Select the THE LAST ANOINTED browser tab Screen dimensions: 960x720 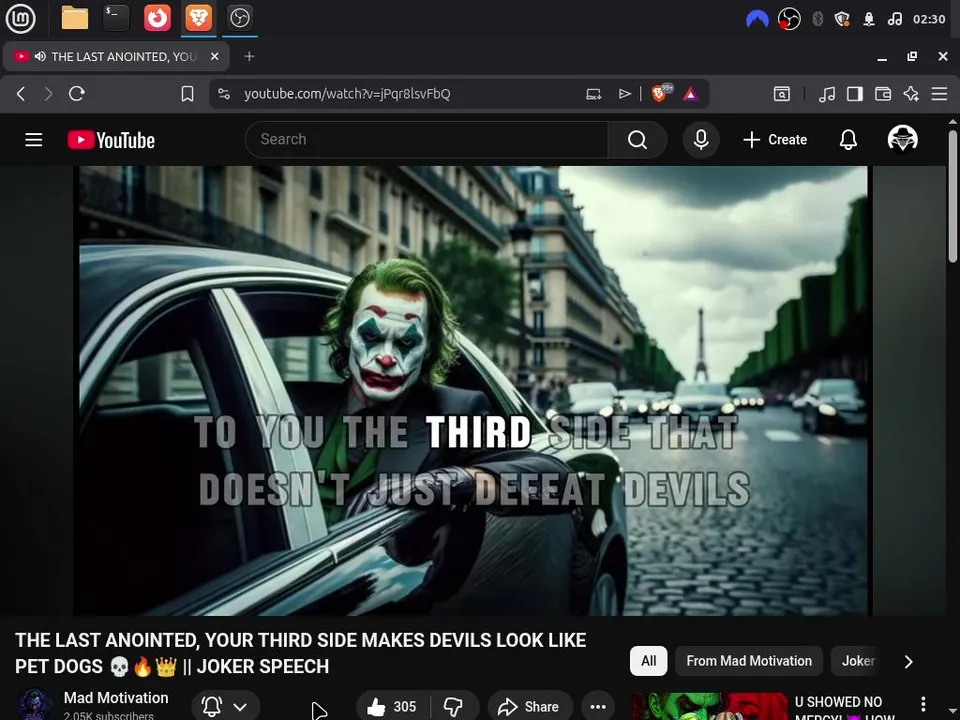pos(116,56)
